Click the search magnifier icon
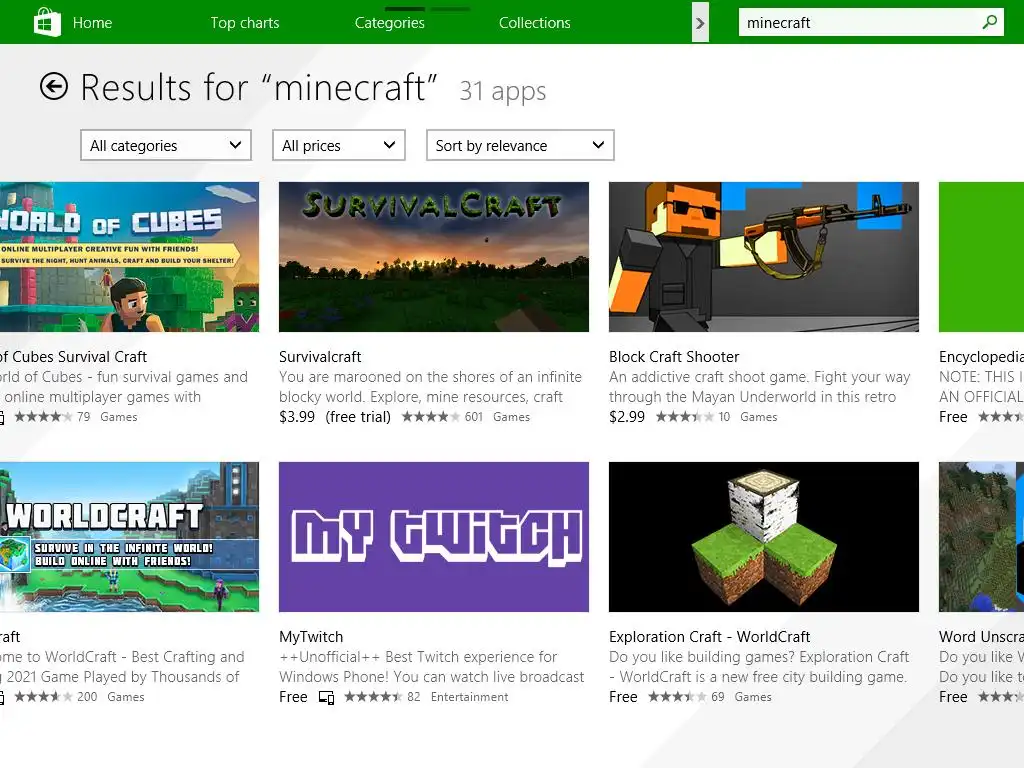The image size is (1024, 768). click(x=989, y=22)
